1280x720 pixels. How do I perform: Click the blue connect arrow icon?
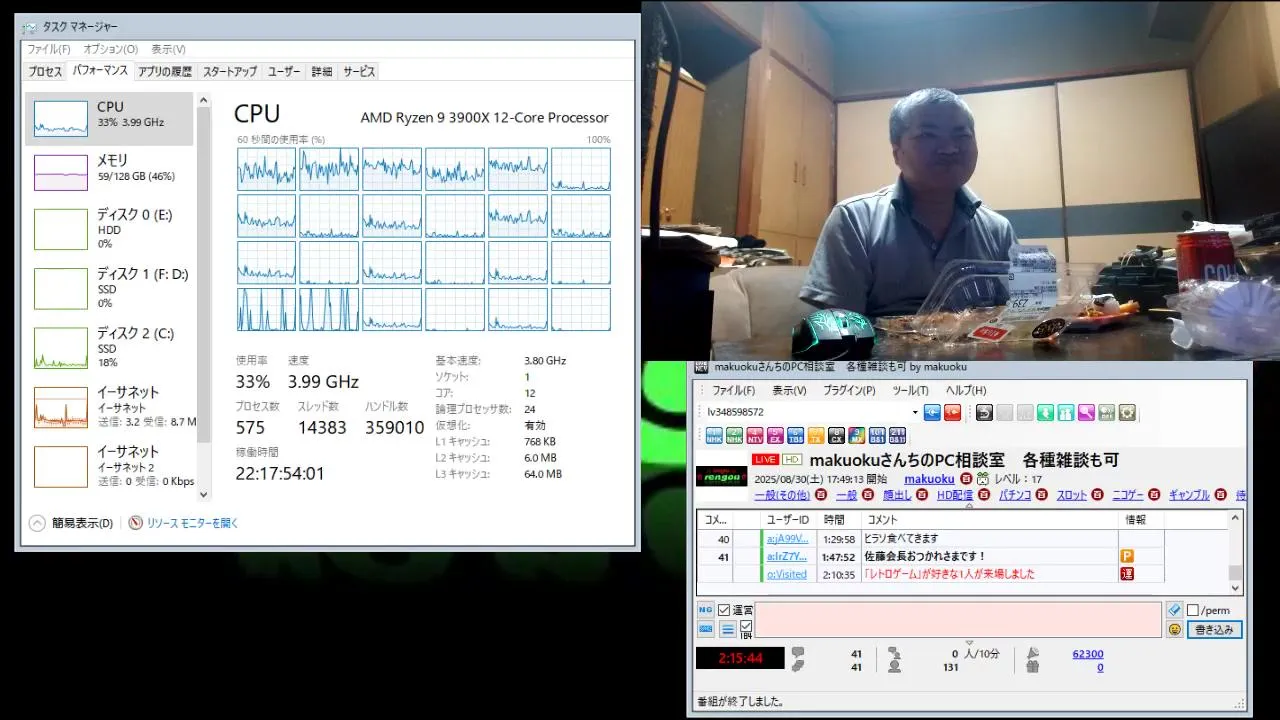tap(932, 412)
